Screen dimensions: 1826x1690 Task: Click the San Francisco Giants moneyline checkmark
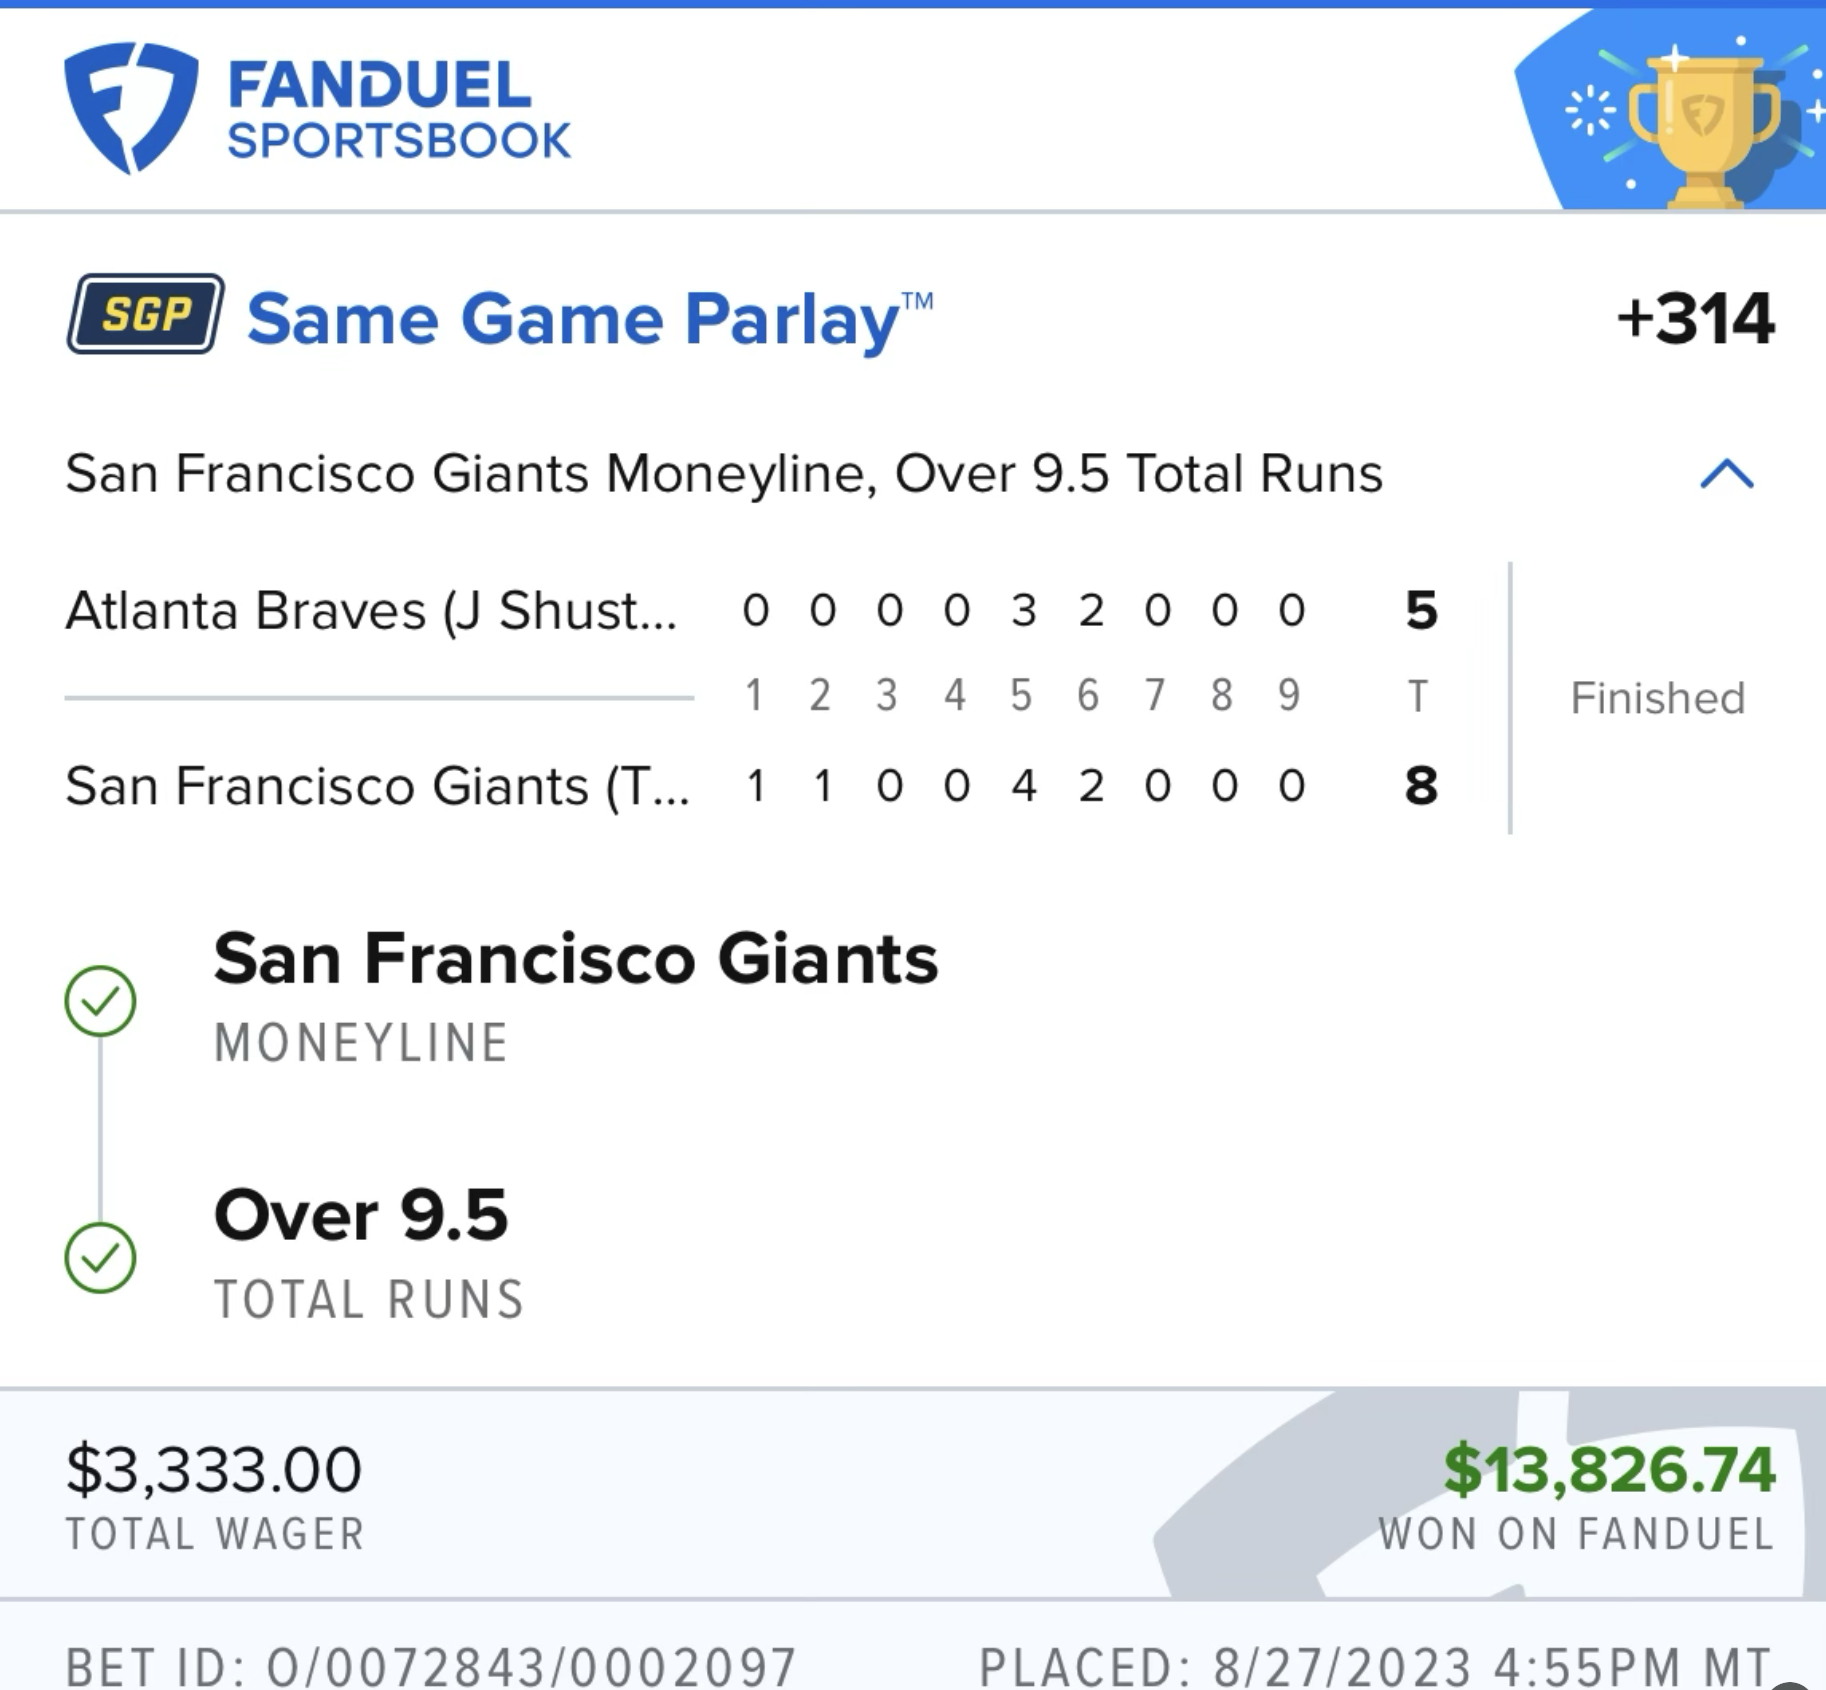(100, 1000)
